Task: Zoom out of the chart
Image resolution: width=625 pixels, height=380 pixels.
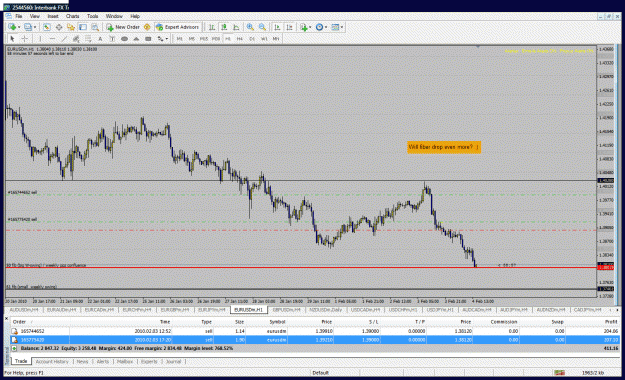Action: pyautogui.click(x=262, y=27)
